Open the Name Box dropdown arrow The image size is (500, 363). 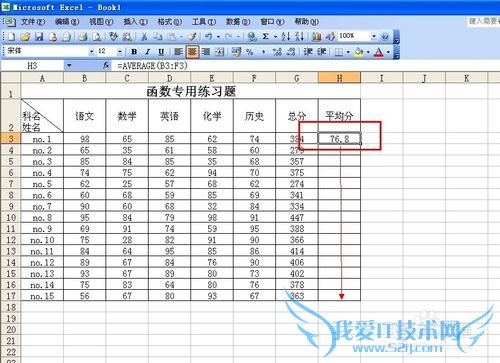coord(69,66)
